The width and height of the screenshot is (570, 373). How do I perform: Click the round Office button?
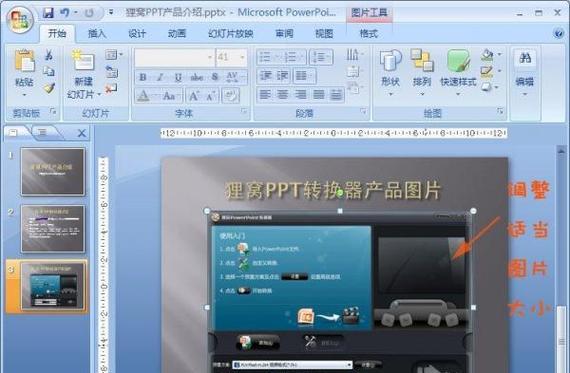(x=20, y=19)
